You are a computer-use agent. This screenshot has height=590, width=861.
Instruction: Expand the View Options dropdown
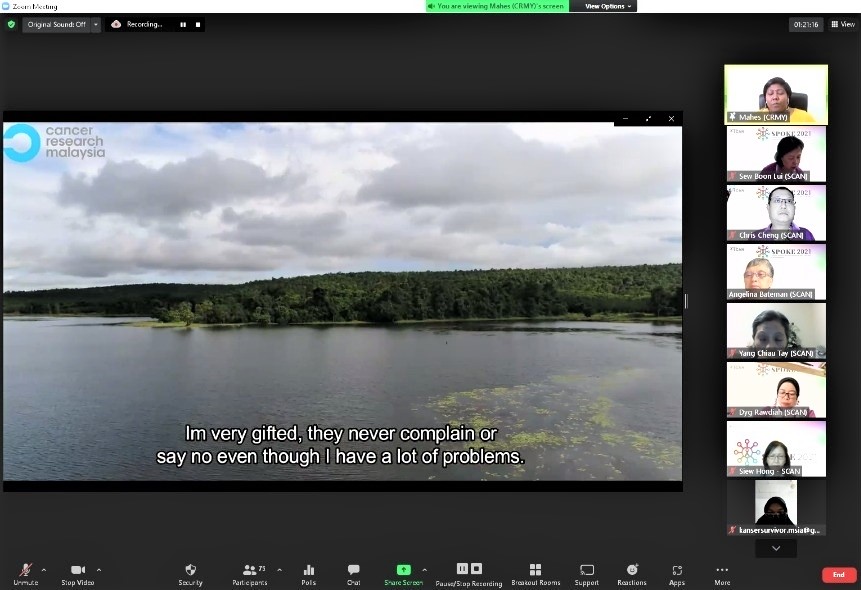[607, 6]
